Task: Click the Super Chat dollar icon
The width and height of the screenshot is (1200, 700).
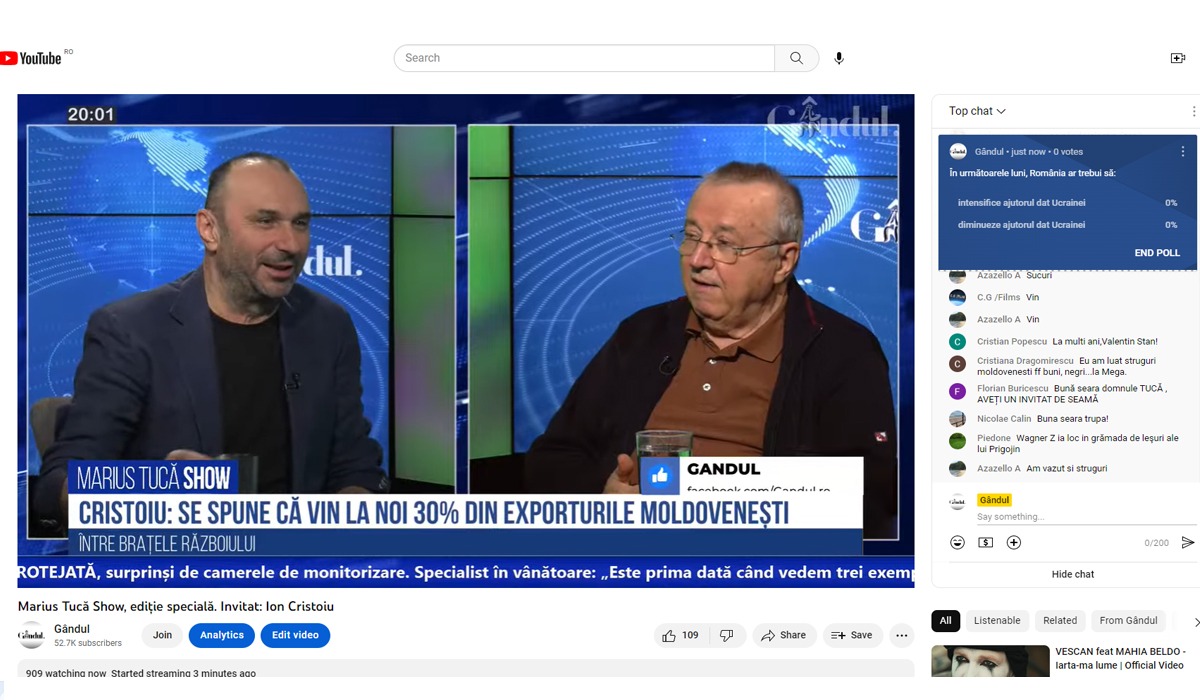Action: point(985,542)
